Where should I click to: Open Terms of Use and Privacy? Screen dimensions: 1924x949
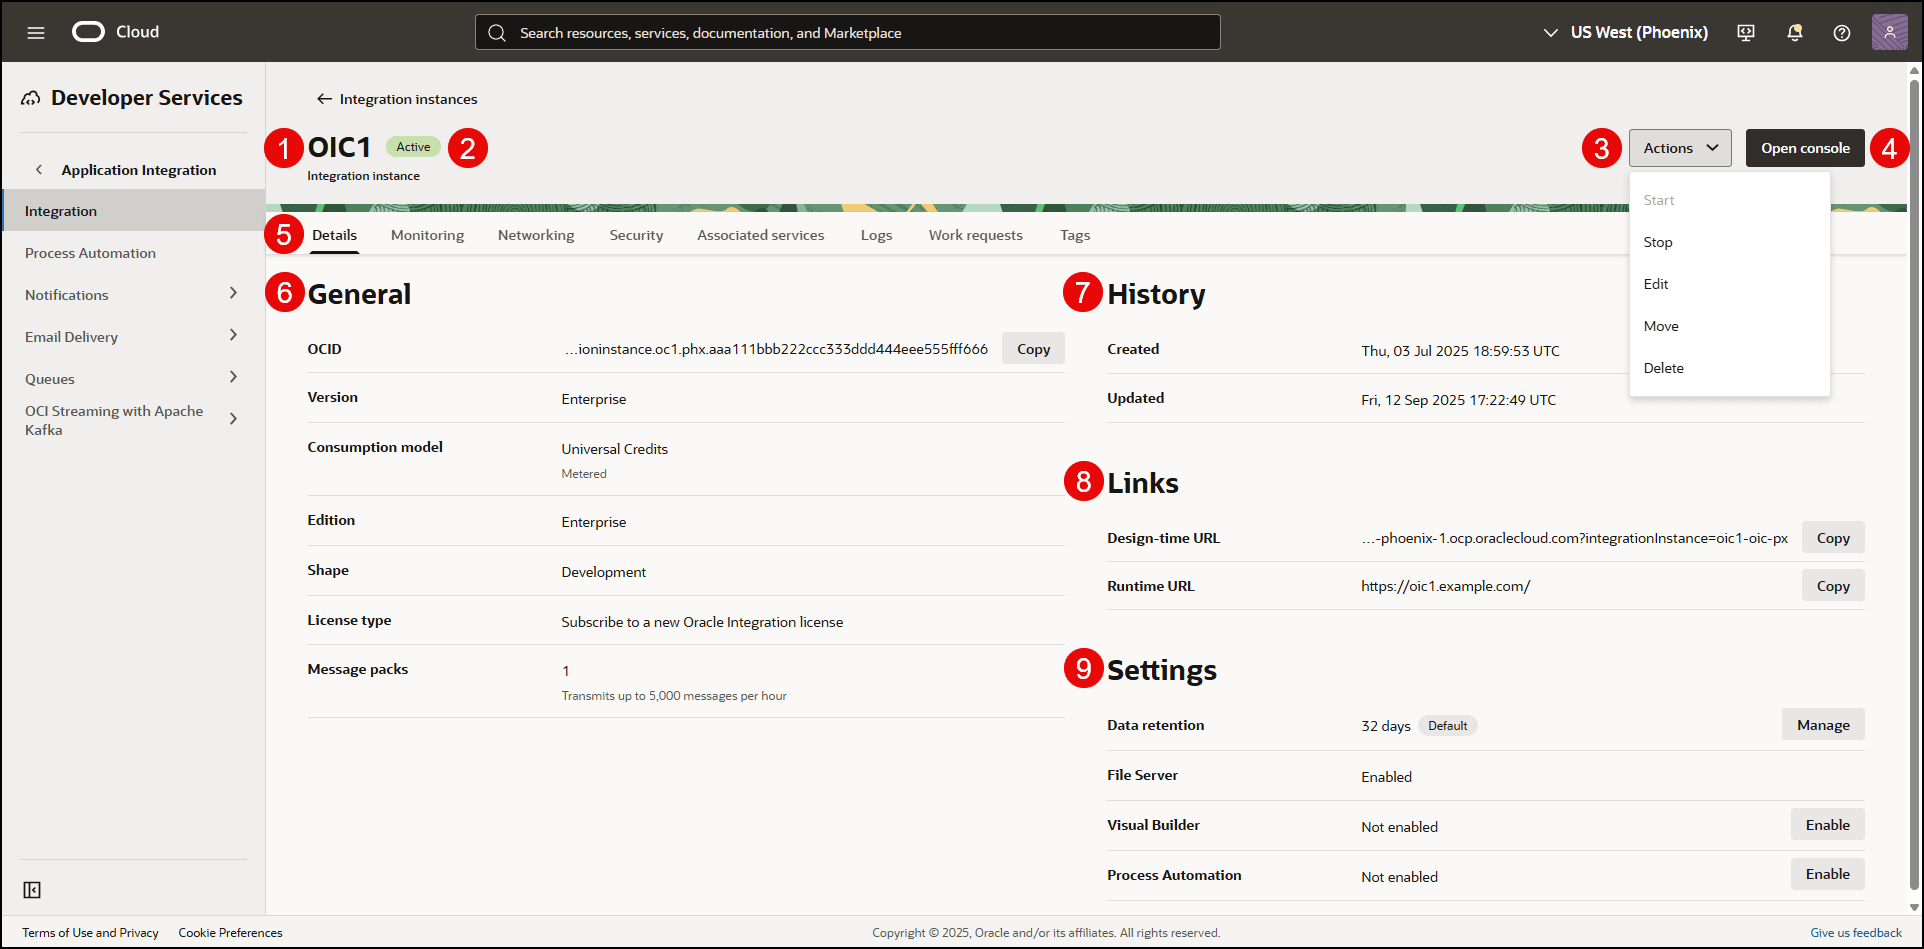pyautogui.click(x=89, y=932)
